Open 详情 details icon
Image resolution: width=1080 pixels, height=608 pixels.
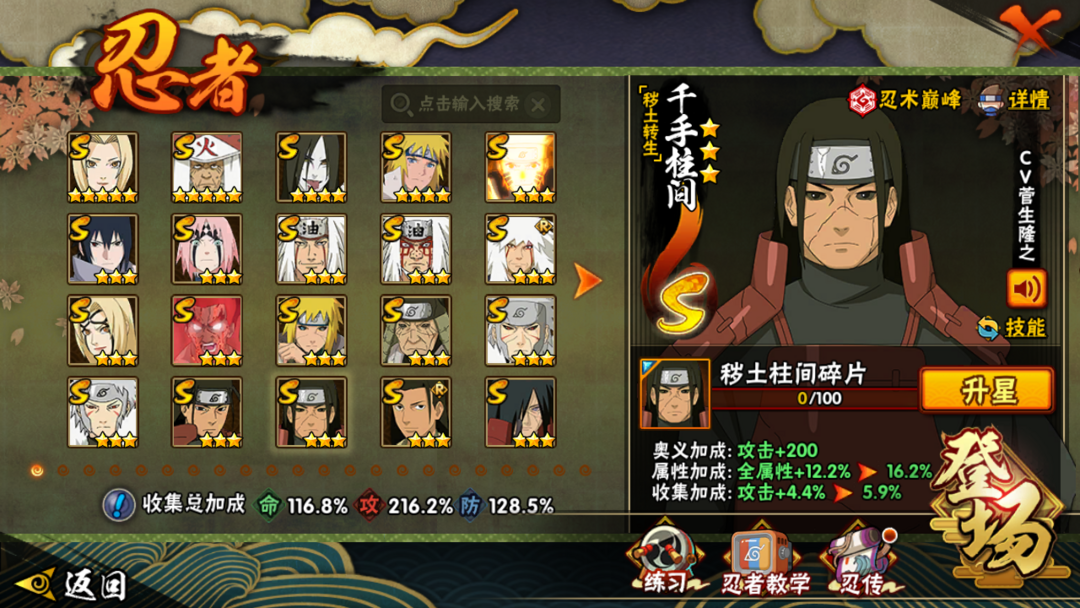[x=991, y=101]
